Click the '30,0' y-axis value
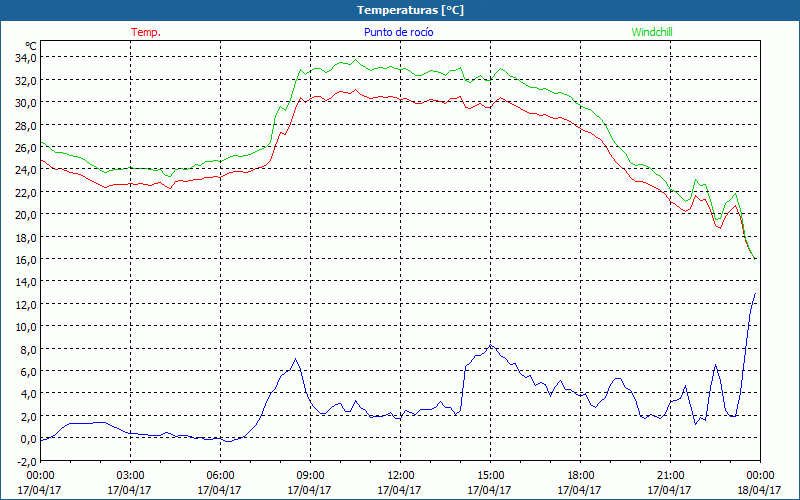800x500 pixels. [26, 103]
